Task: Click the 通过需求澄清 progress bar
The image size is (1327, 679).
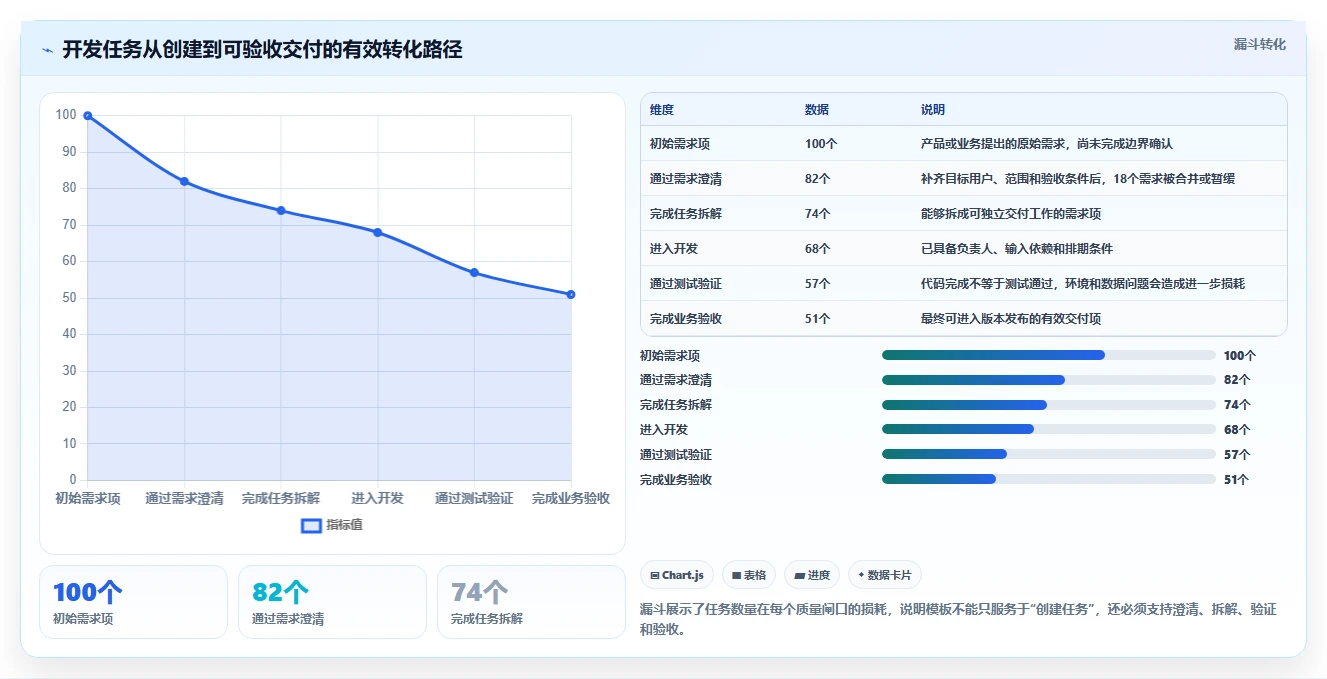Action: pos(1049,380)
